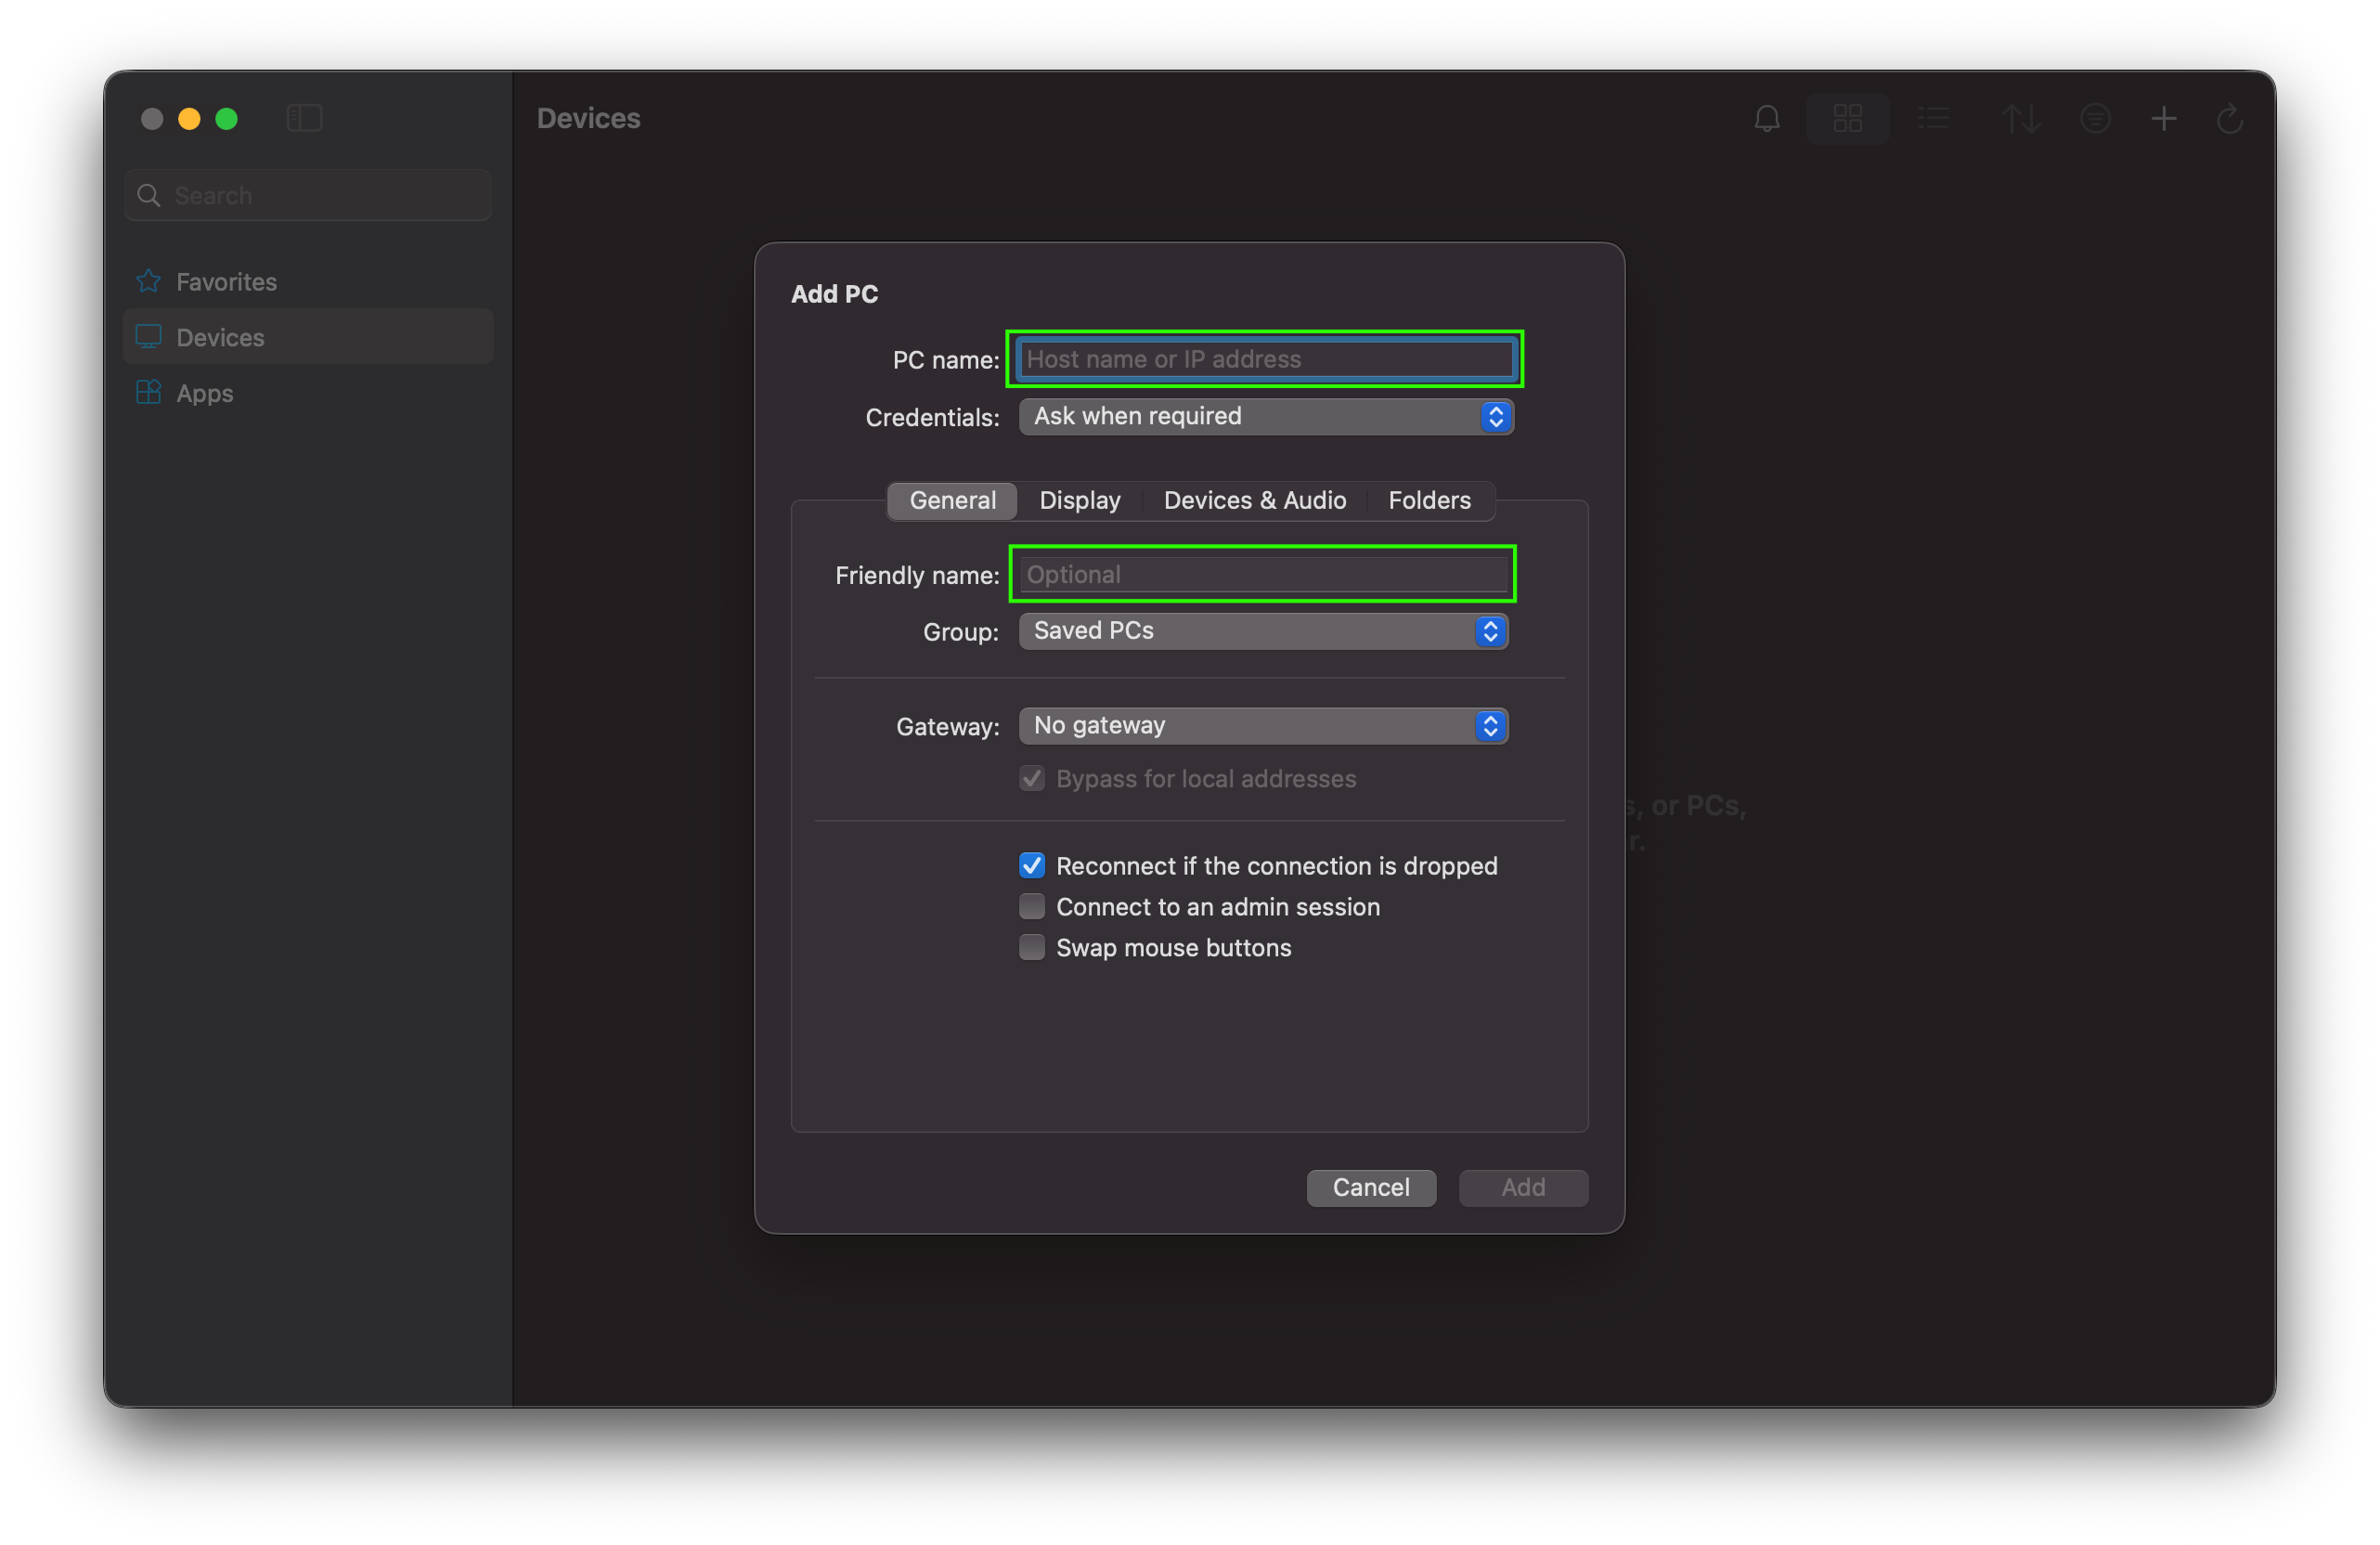The height and width of the screenshot is (1545, 2380).
Task: Click the notifications bell icon
Action: point(1767,119)
